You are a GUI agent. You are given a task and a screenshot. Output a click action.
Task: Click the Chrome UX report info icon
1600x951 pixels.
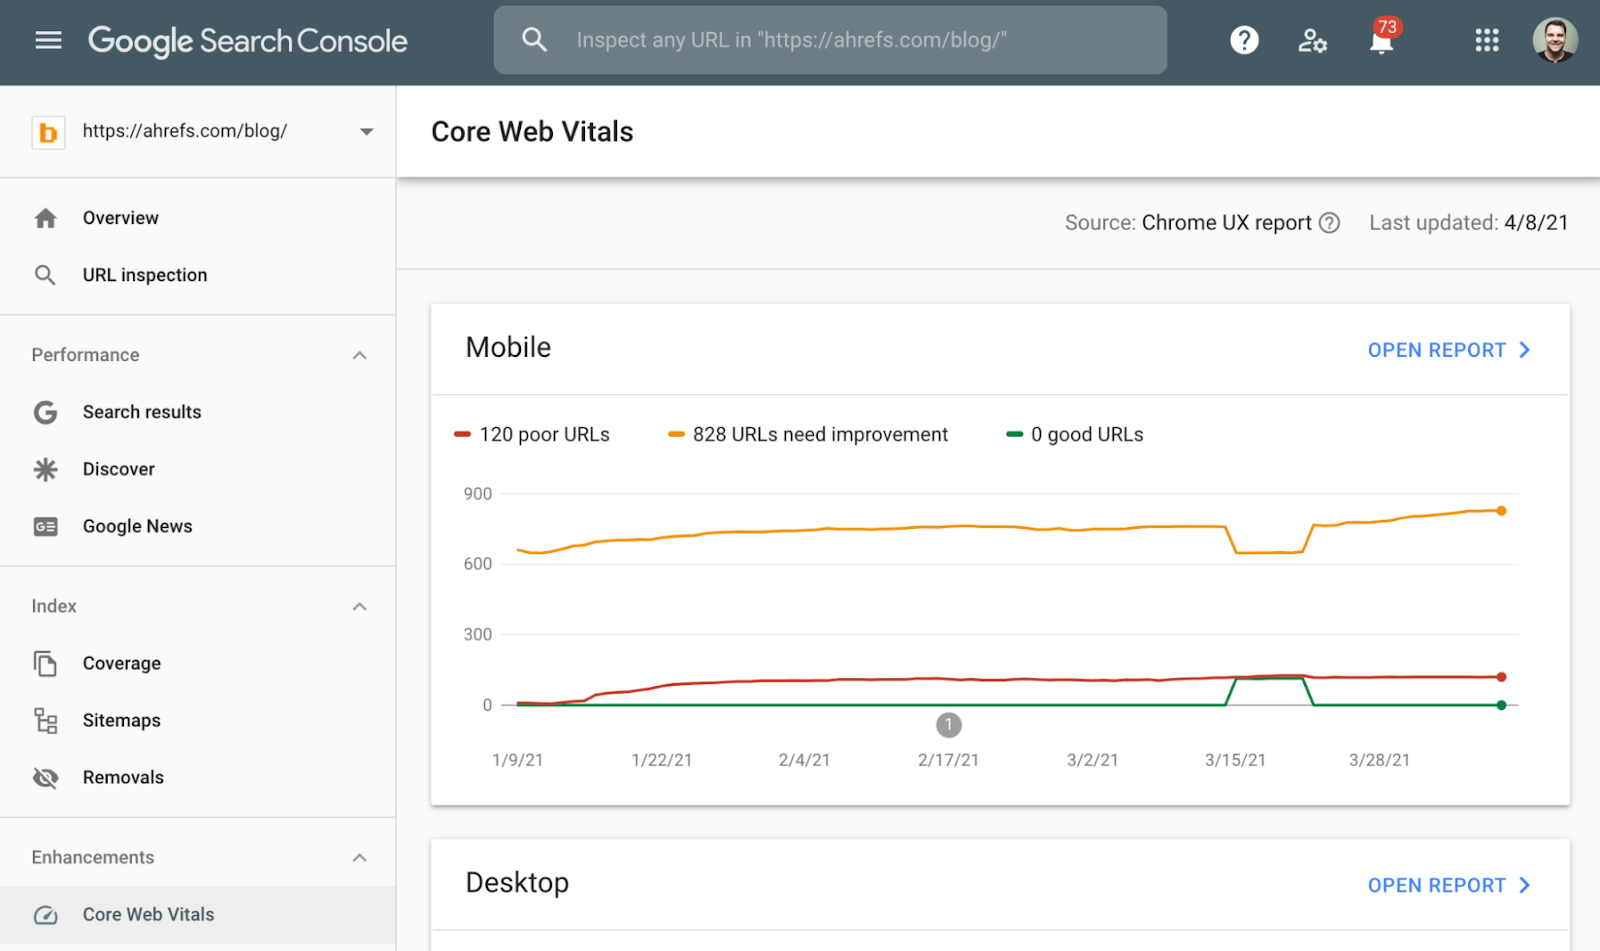coord(1329,223)
